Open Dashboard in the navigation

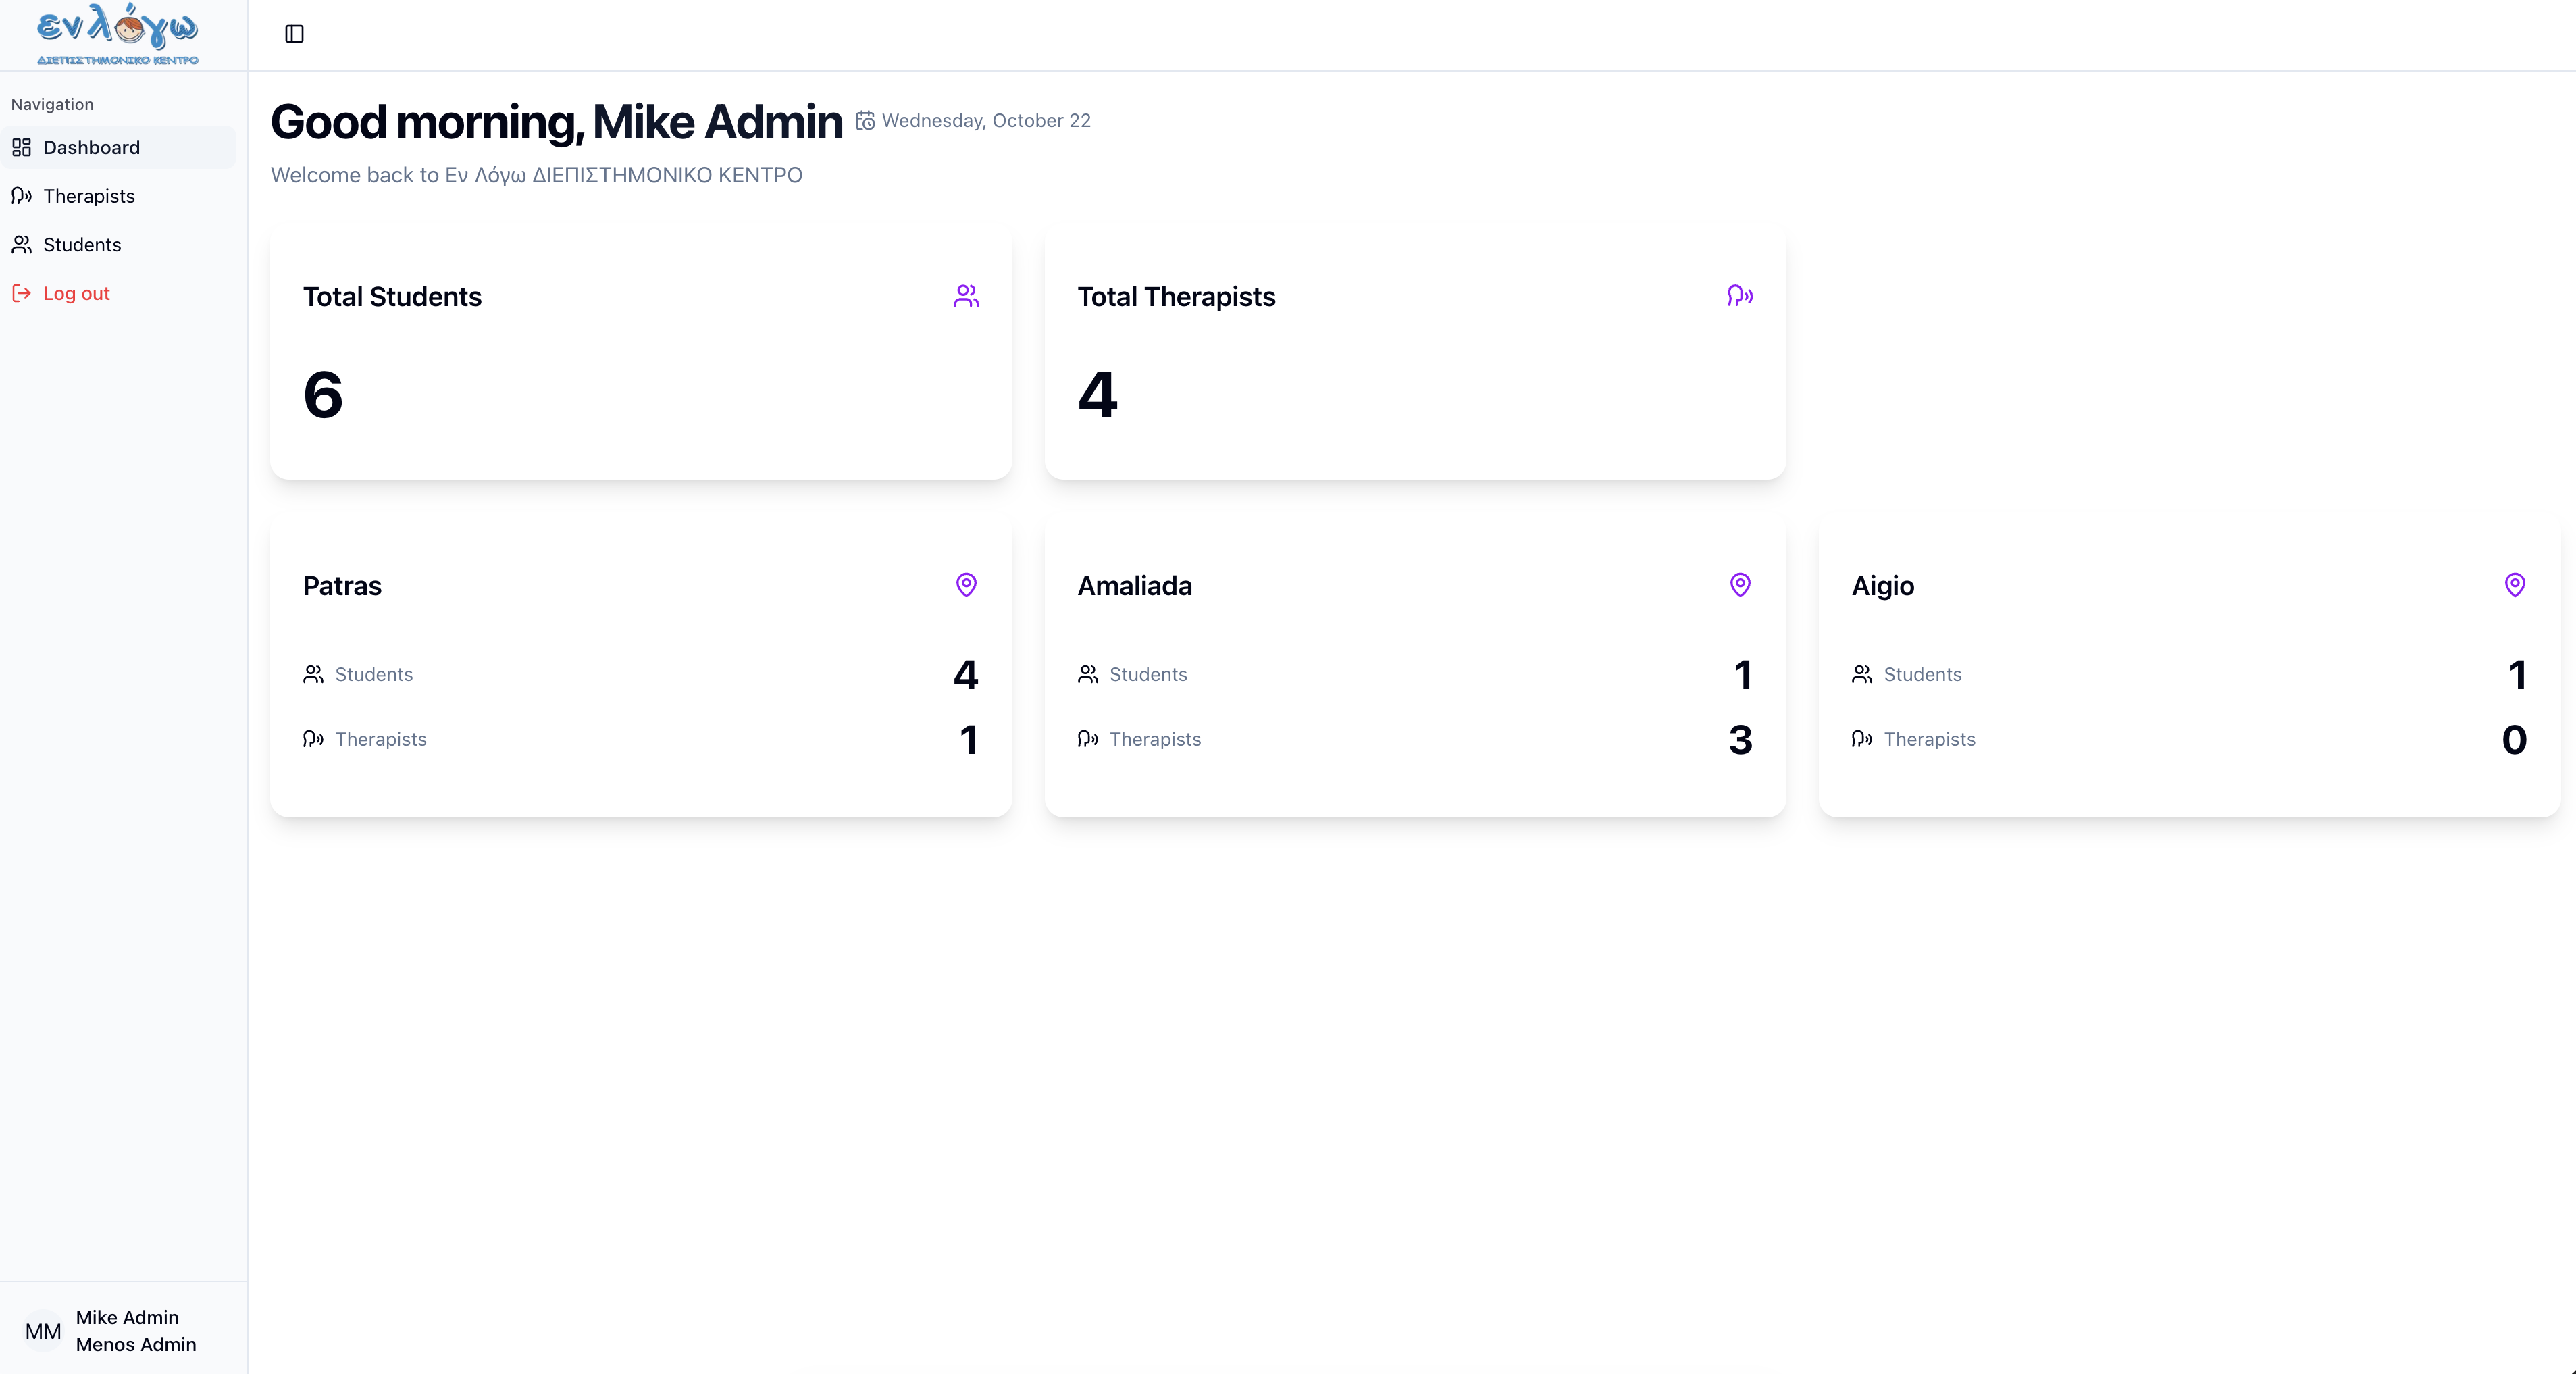coord(91,148)
